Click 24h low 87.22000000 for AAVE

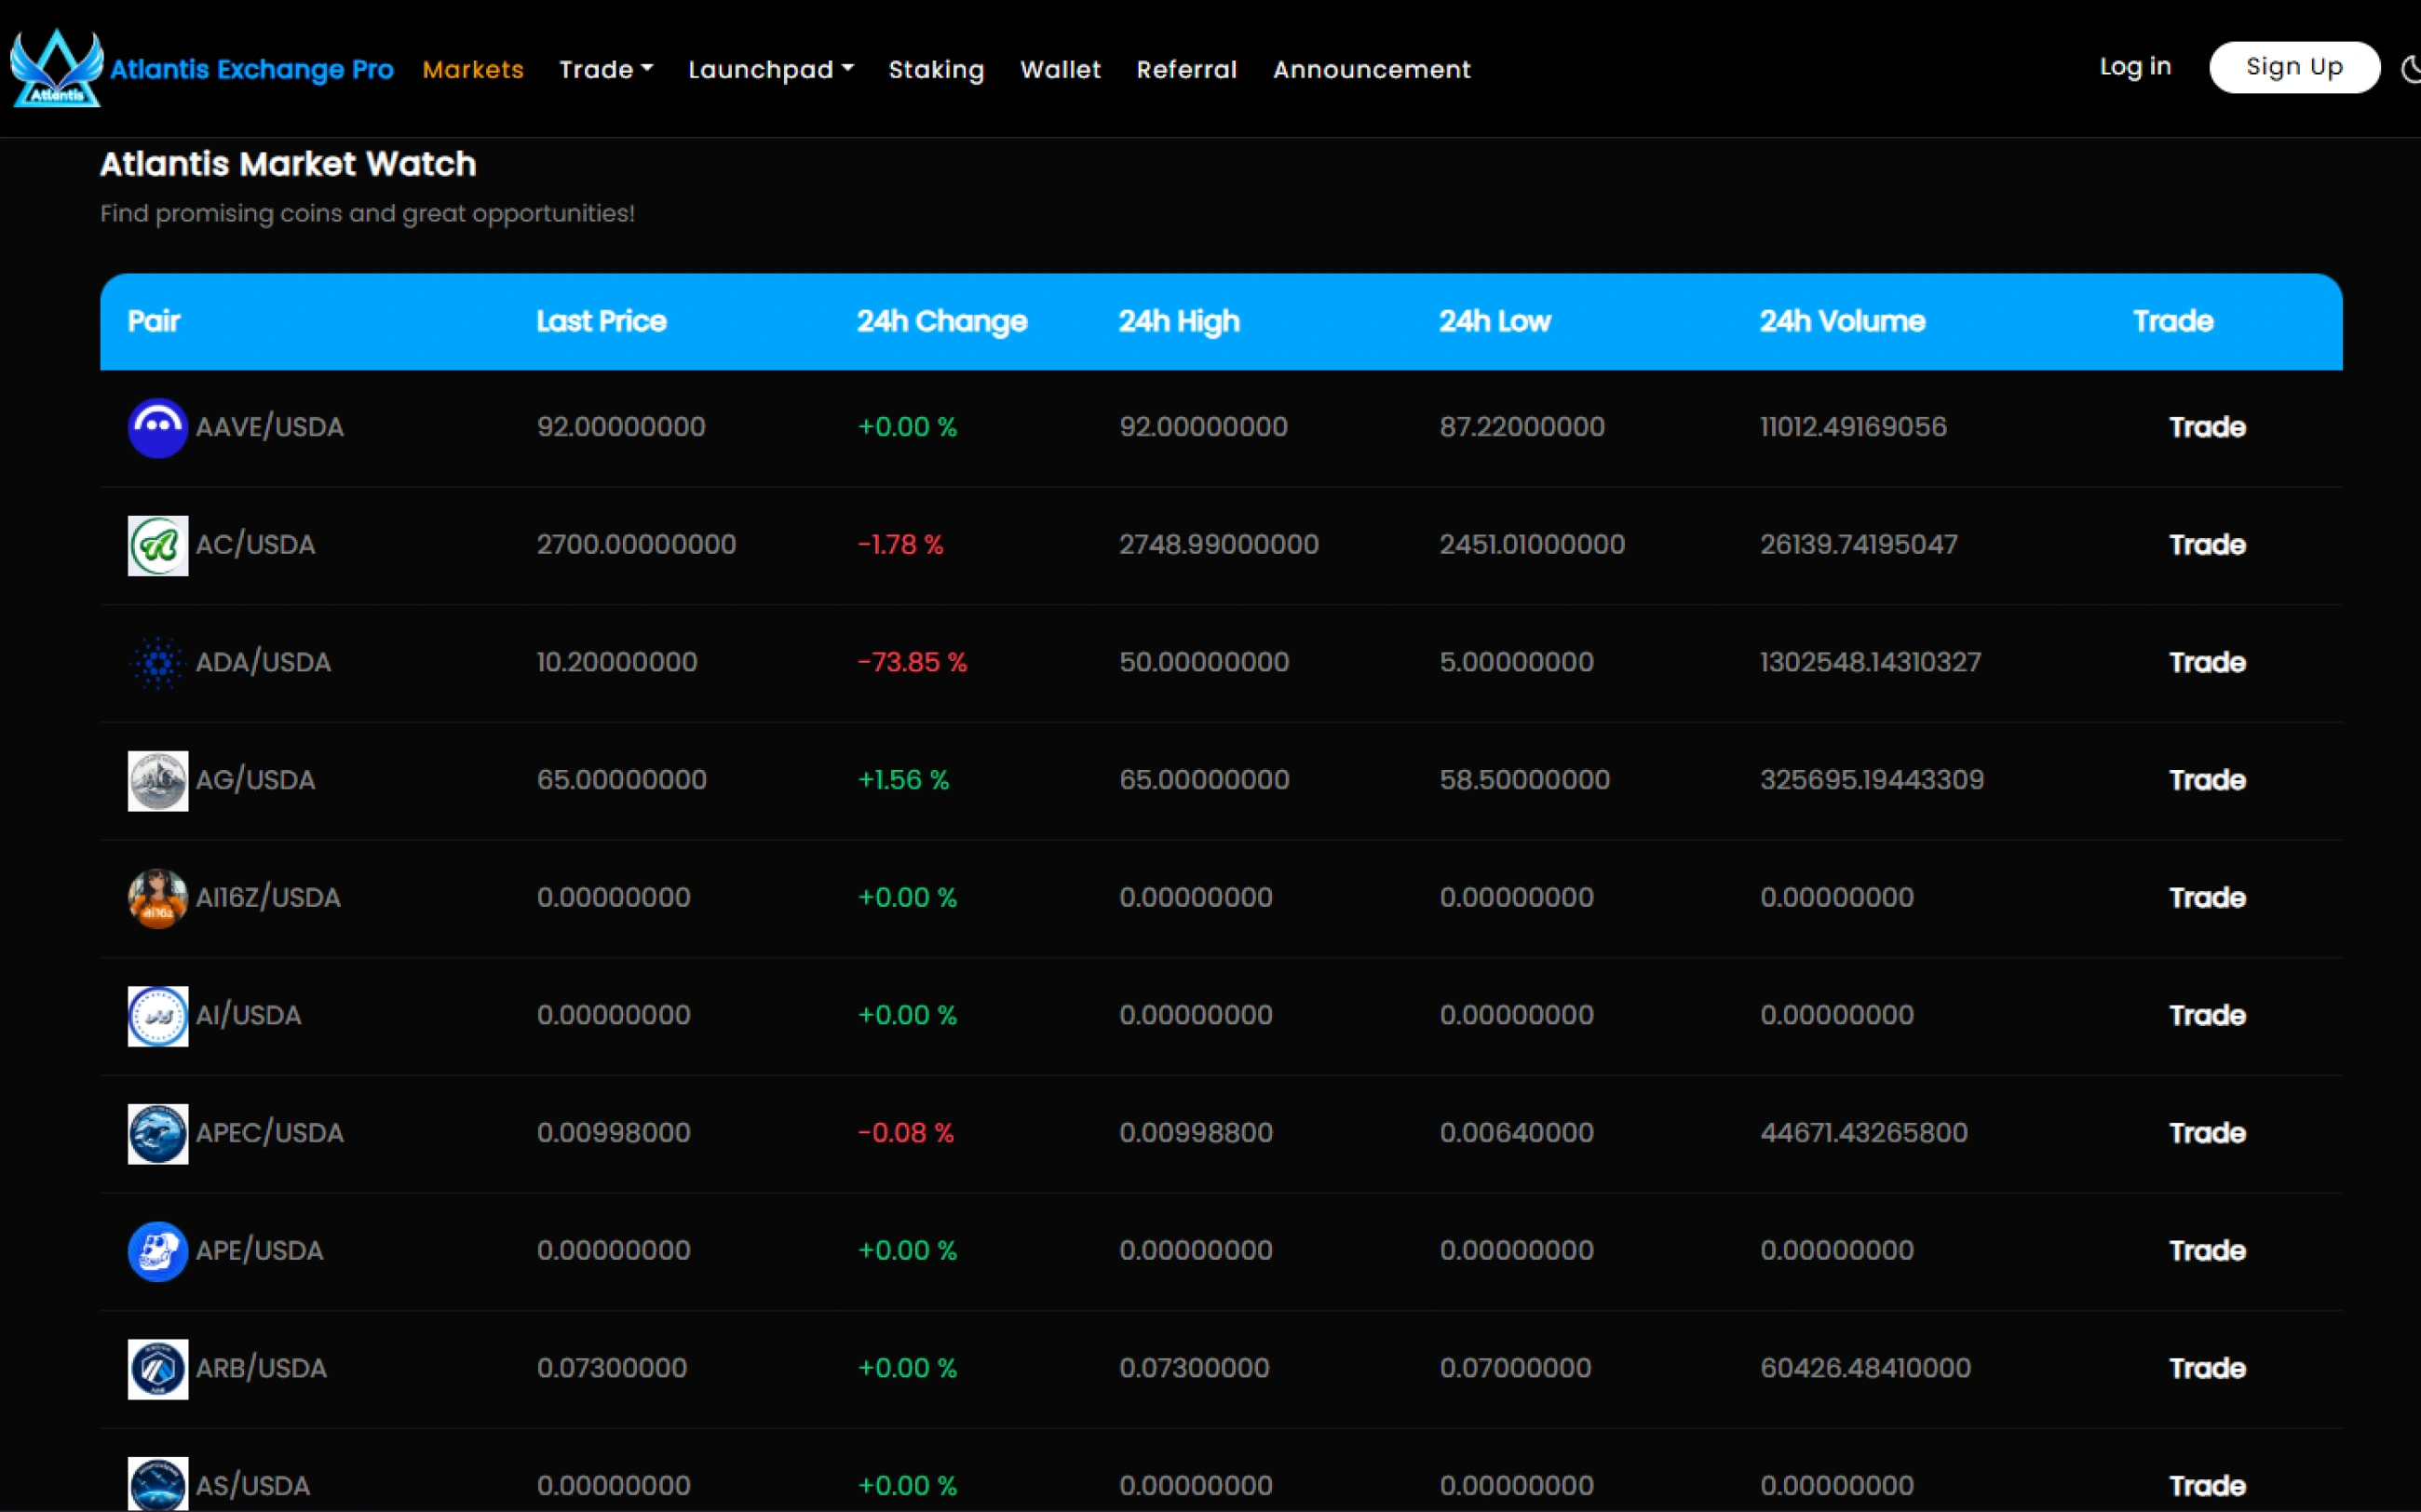click(1522, 427)
